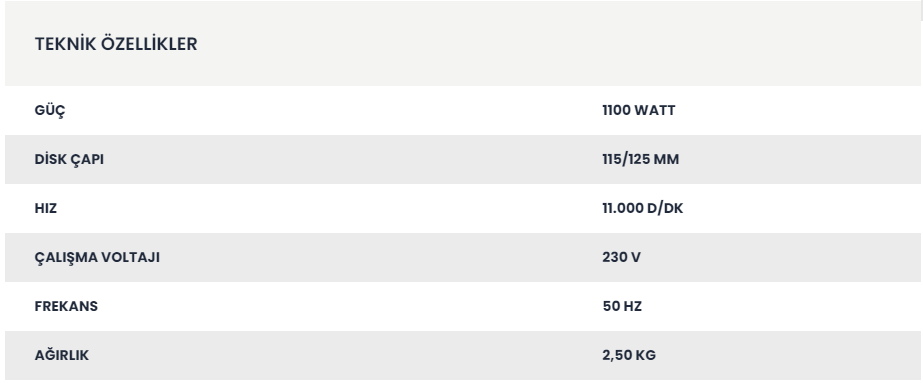The height and width of the screenshot is (383, 923).
Task: Select the AĞIRLIK label
Action: click(62, 355)
